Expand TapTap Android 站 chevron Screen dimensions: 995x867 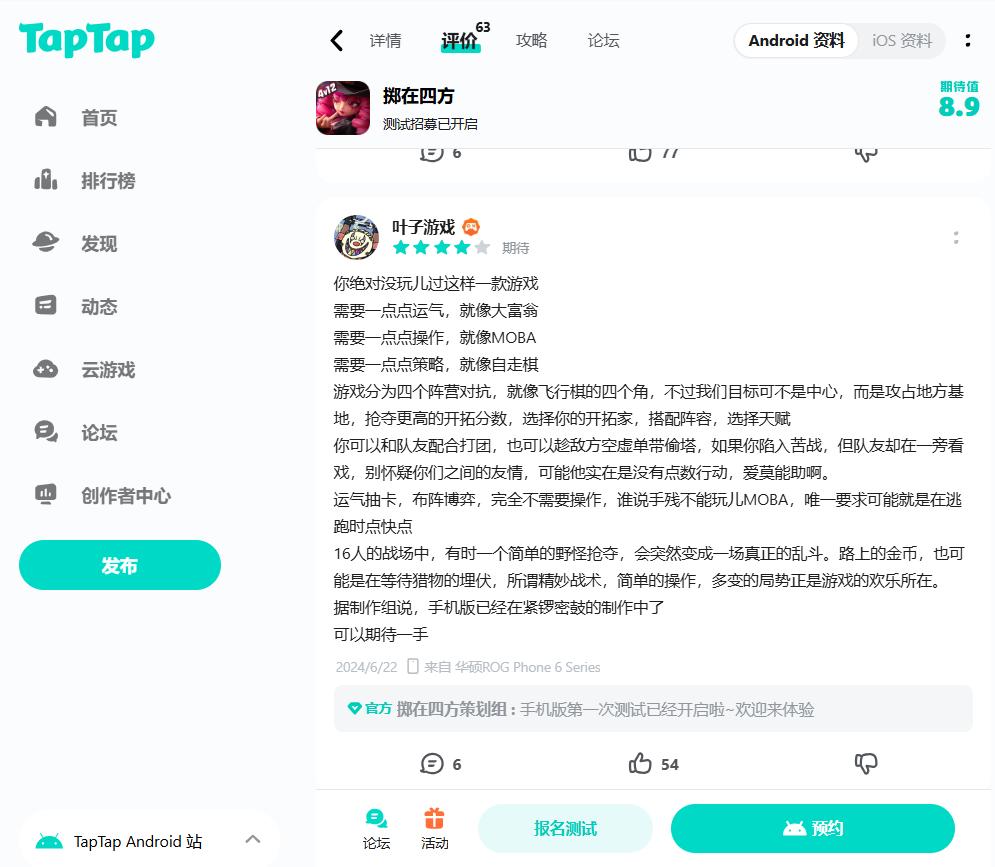(x=253, y=839)
